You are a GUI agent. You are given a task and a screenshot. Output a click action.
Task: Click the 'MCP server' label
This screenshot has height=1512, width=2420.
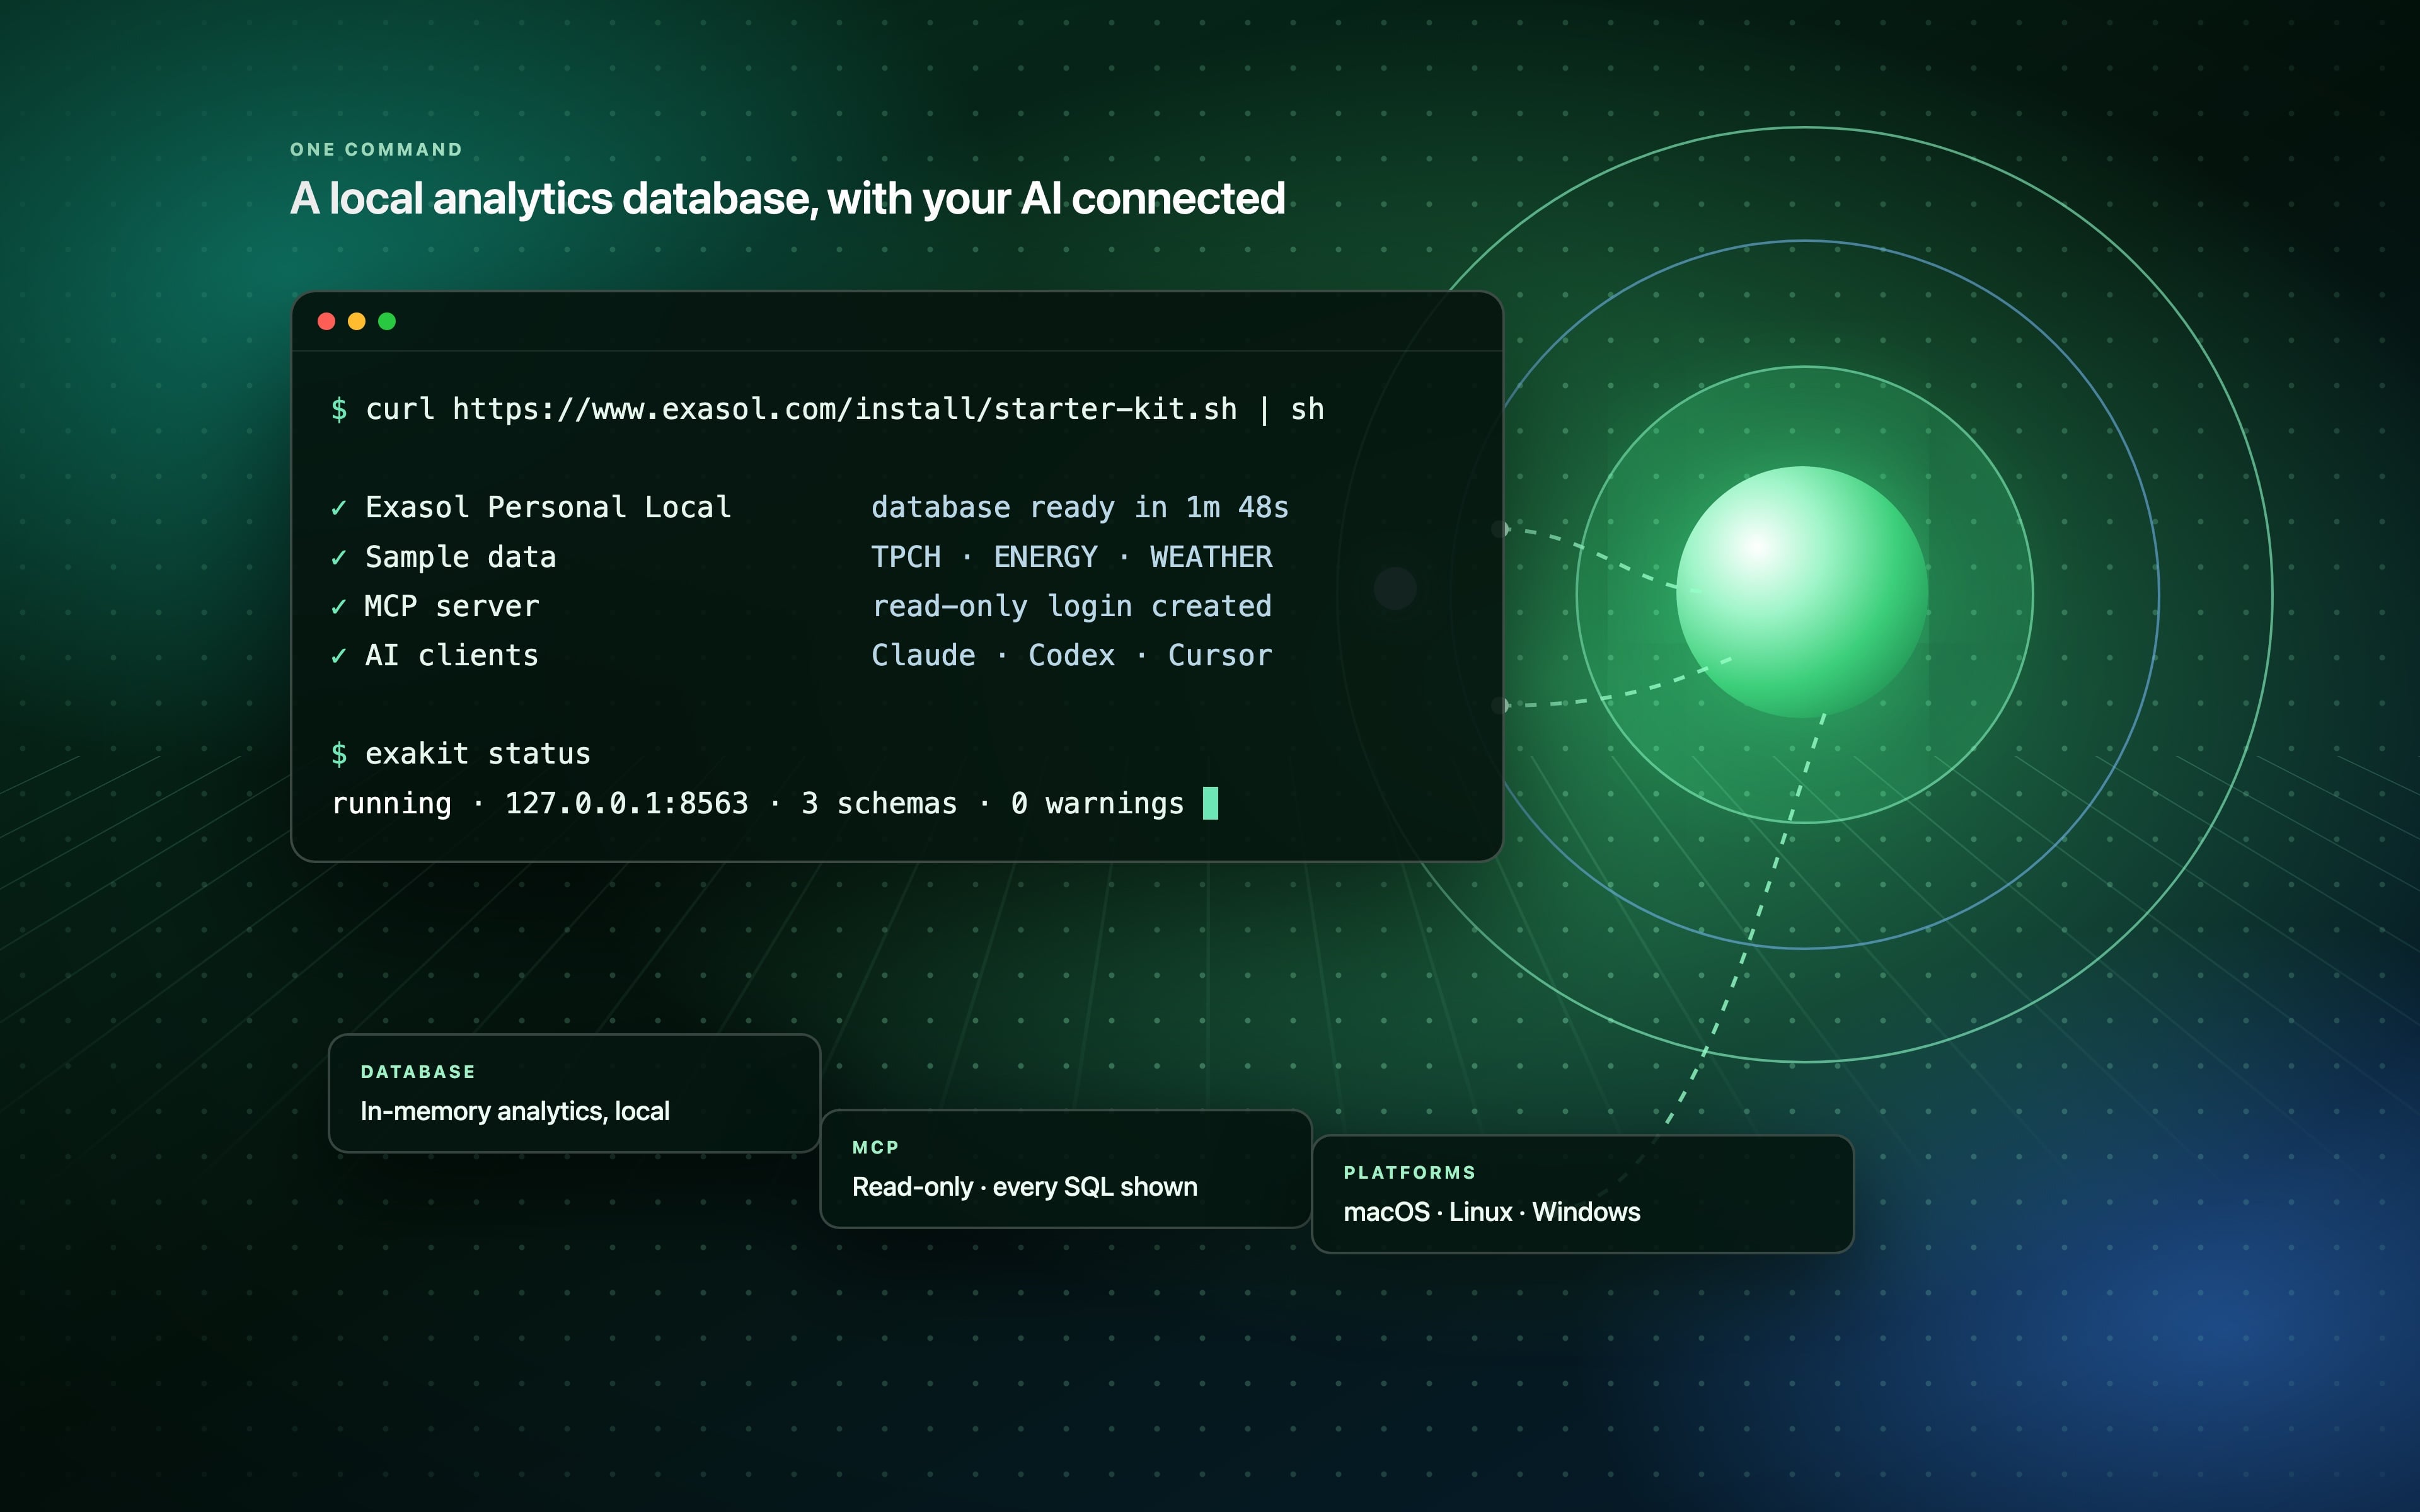452,606
